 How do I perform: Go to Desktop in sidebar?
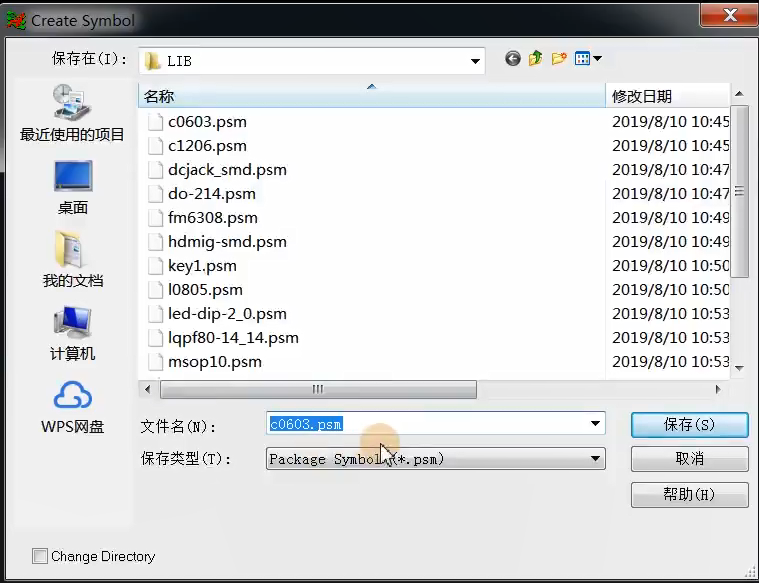point(72,187)
